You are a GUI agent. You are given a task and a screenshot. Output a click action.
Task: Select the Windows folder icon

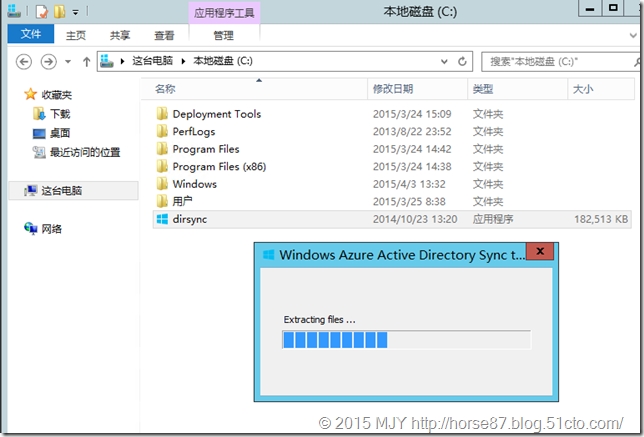pyautogui.click(x=162, y=184)
